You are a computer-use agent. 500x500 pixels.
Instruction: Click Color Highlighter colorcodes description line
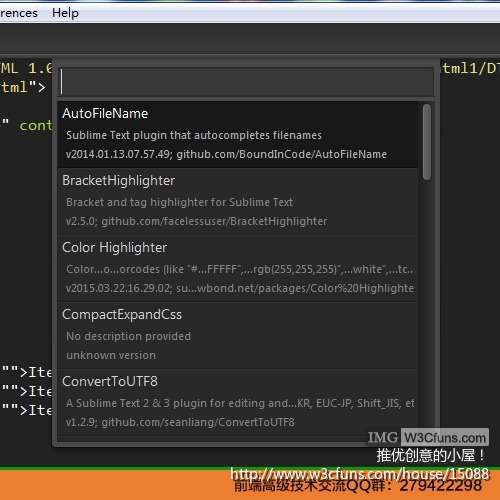coord(239,269)
